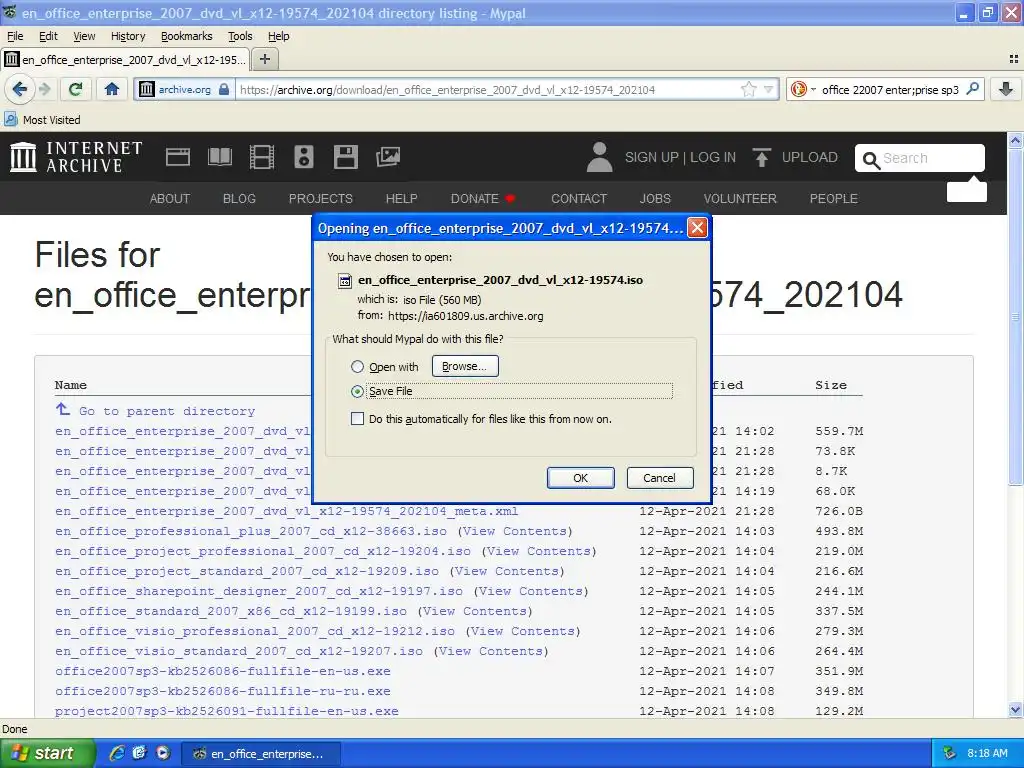
Task: Open the Most Visited bookmarks folder
Action: coord(42,120)
